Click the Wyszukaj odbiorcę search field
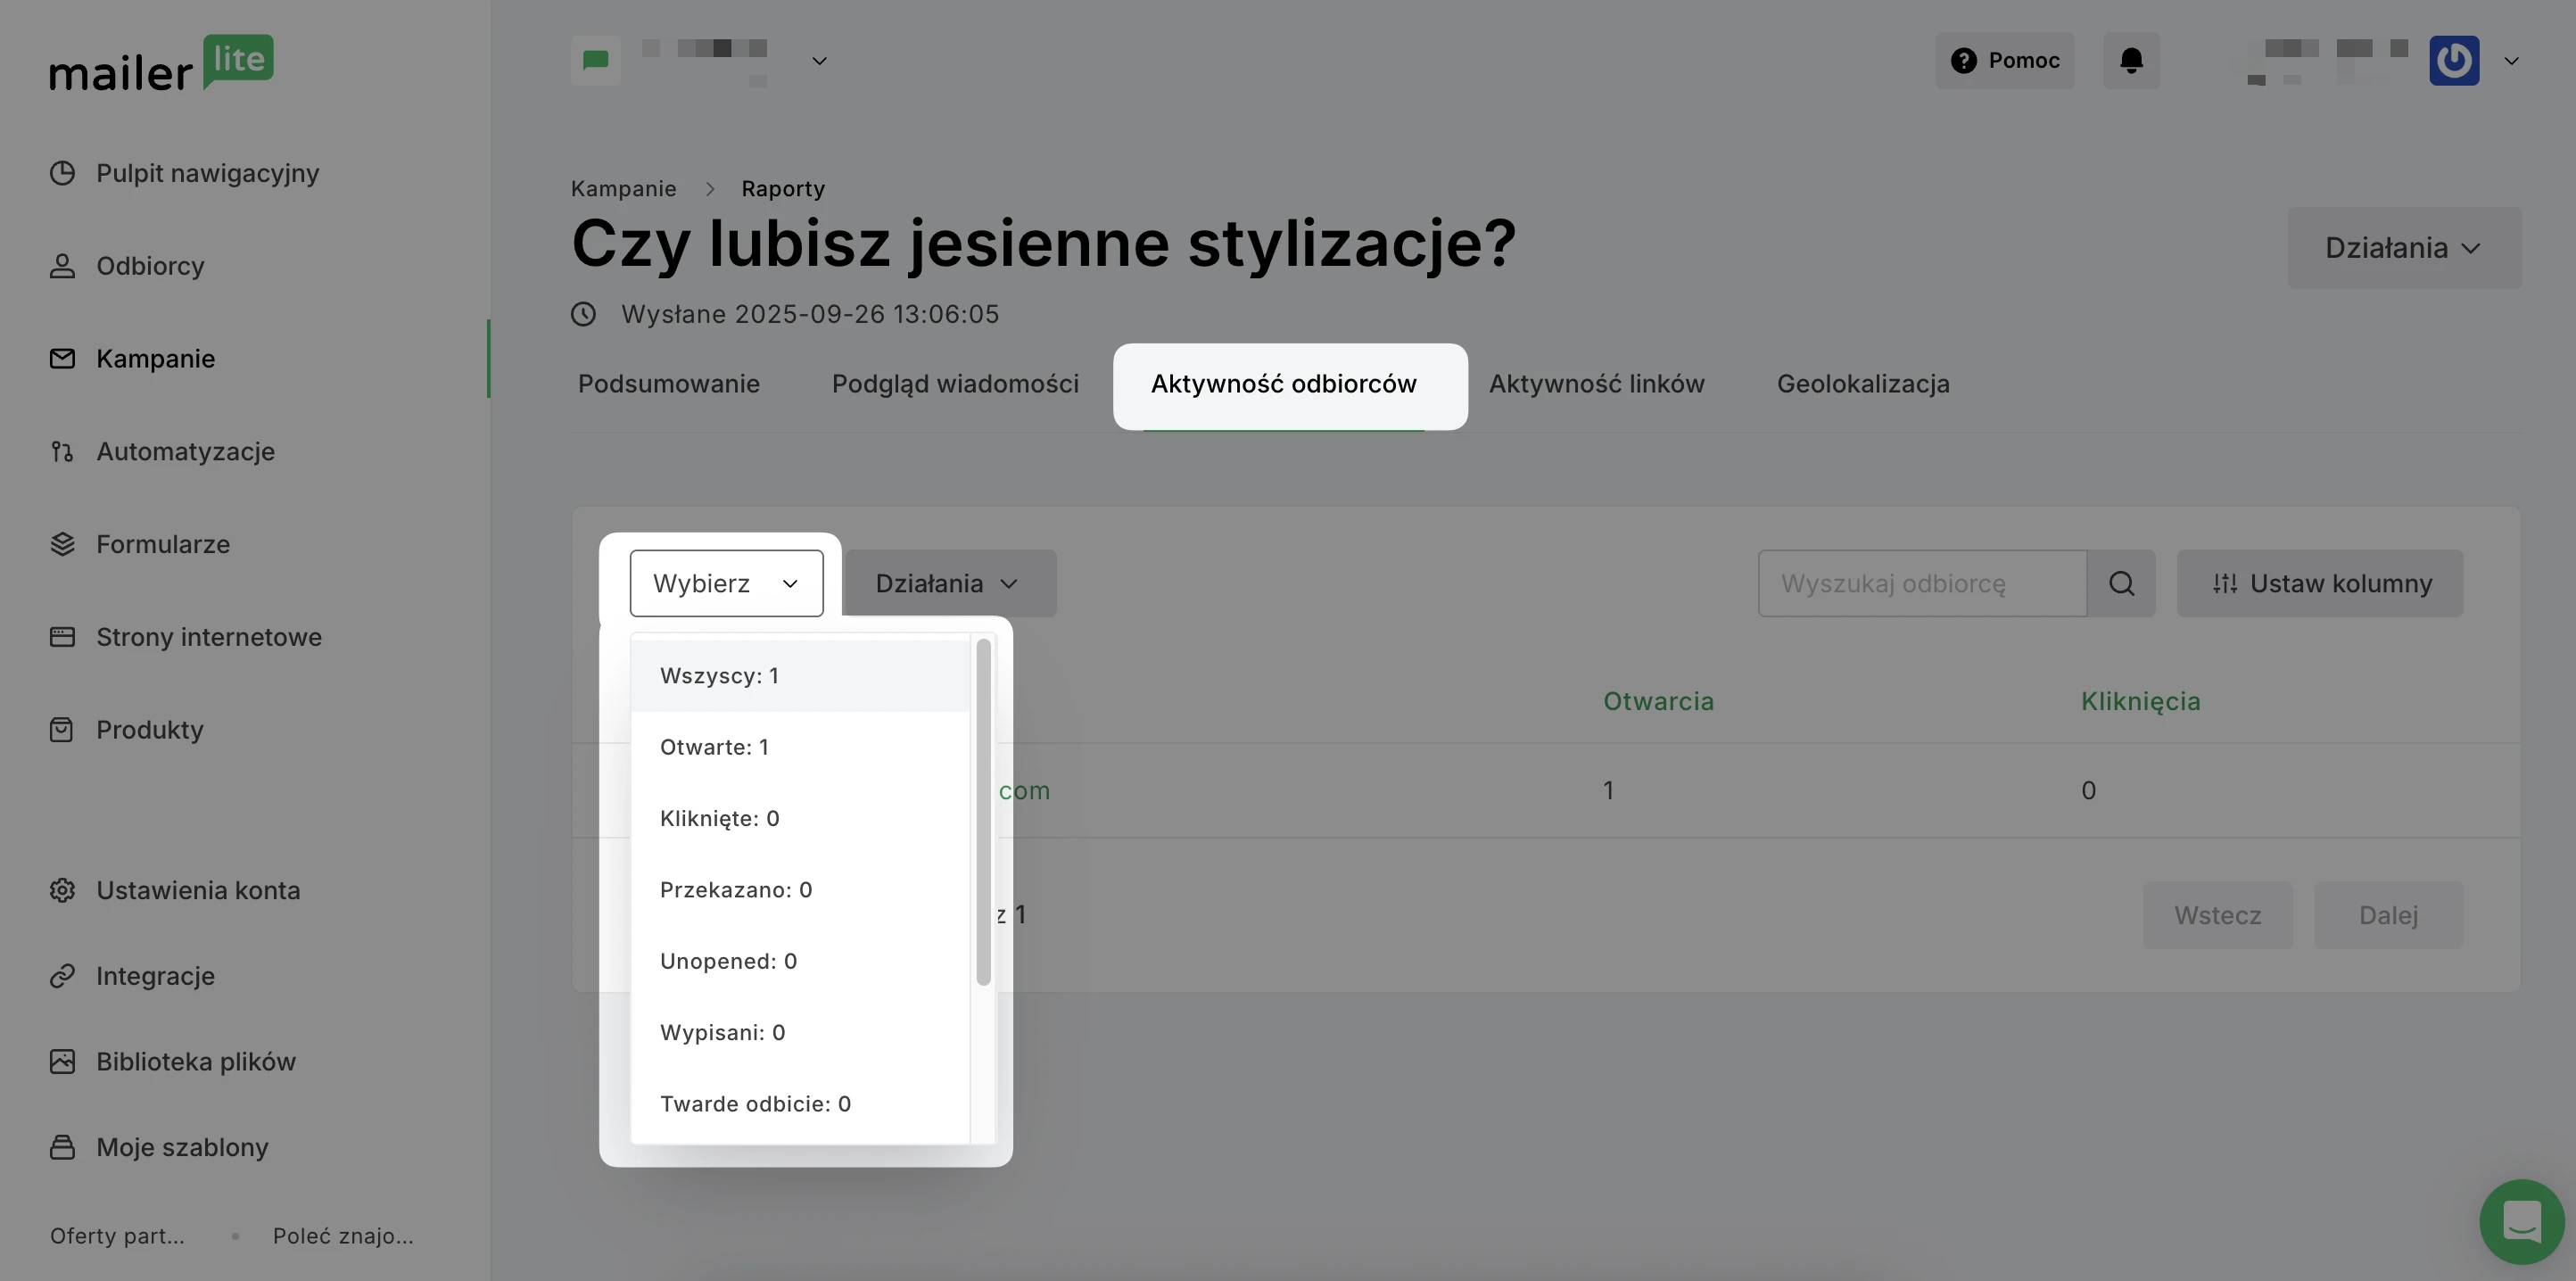 coord(1921,583)
